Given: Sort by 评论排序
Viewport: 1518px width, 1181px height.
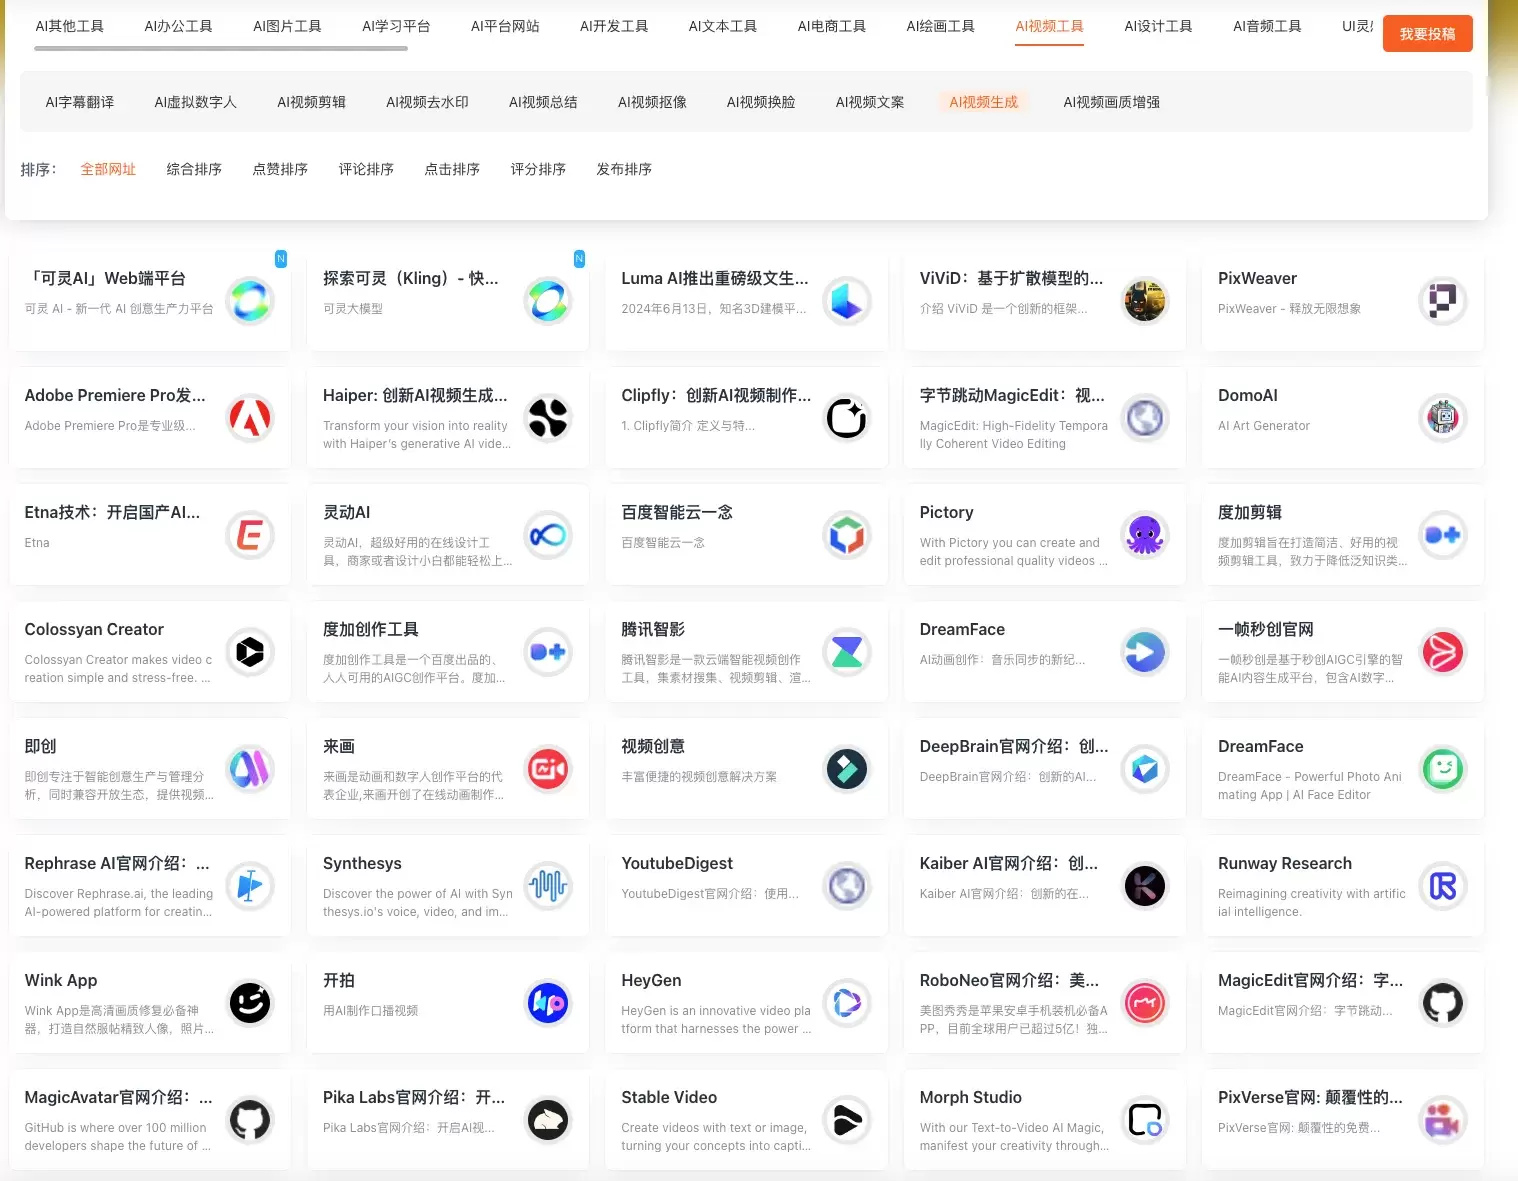Looking at the screenshot, I should 366,169.
